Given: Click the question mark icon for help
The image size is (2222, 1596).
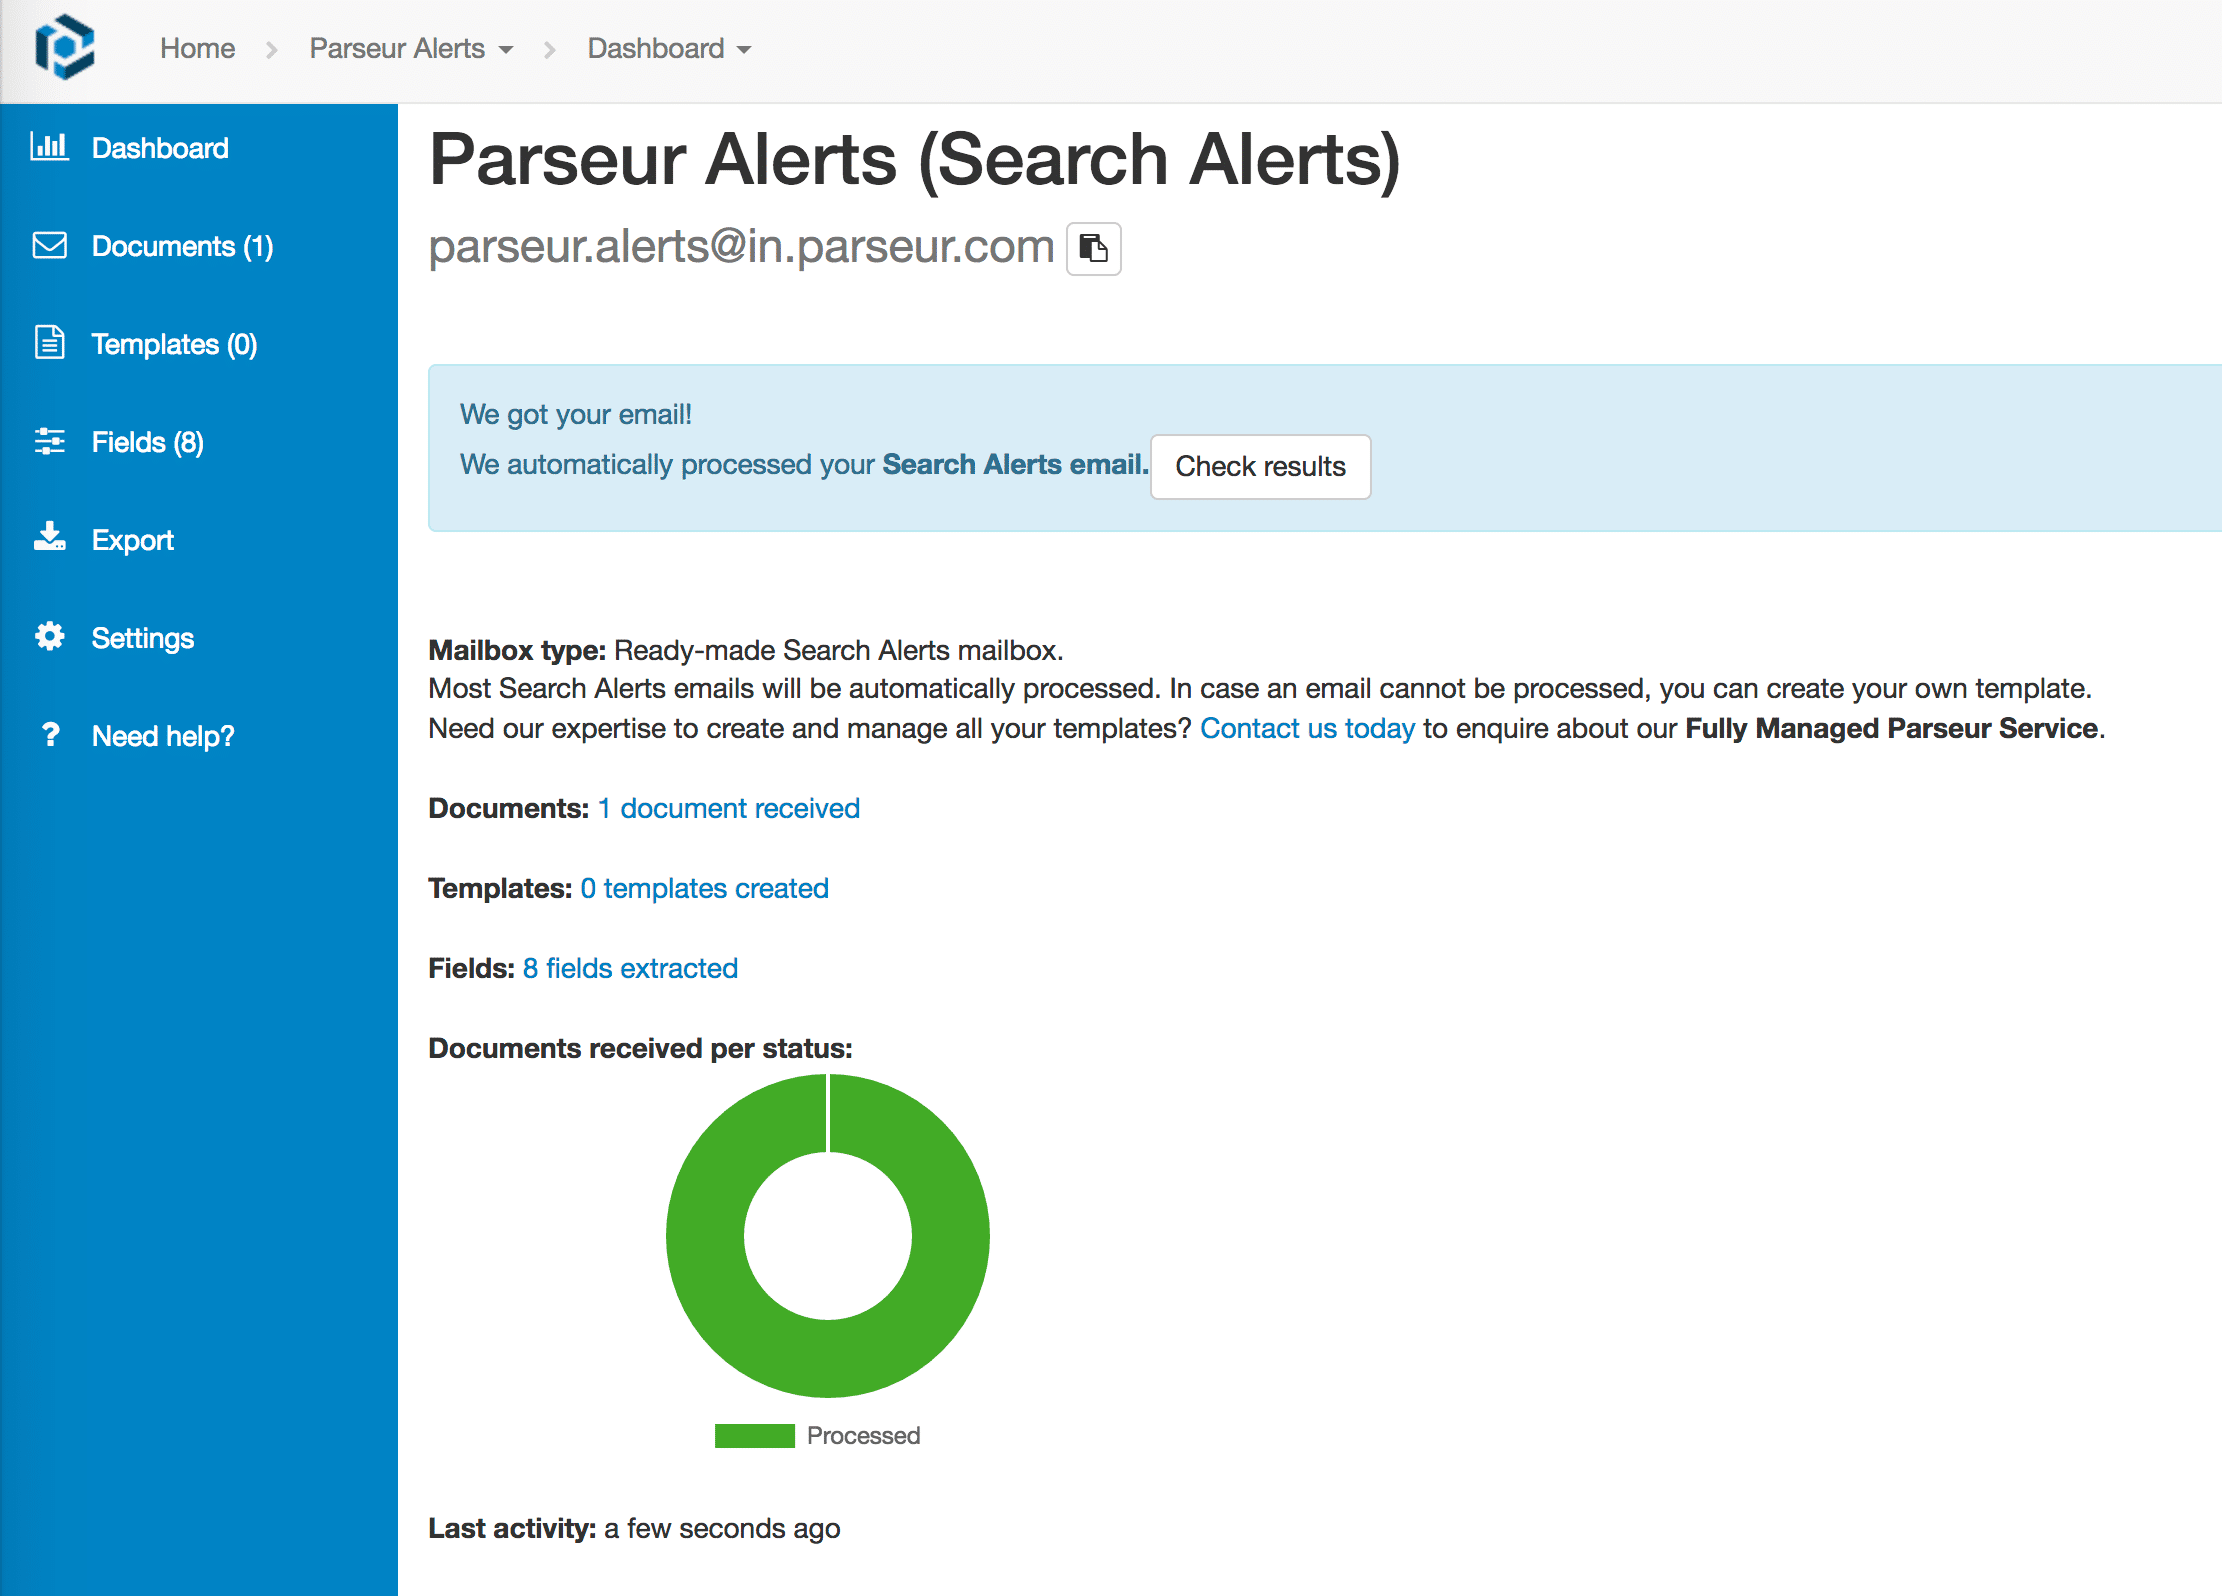Looking at the screenshot, I should pyautogui.click(x=50, y=735).
